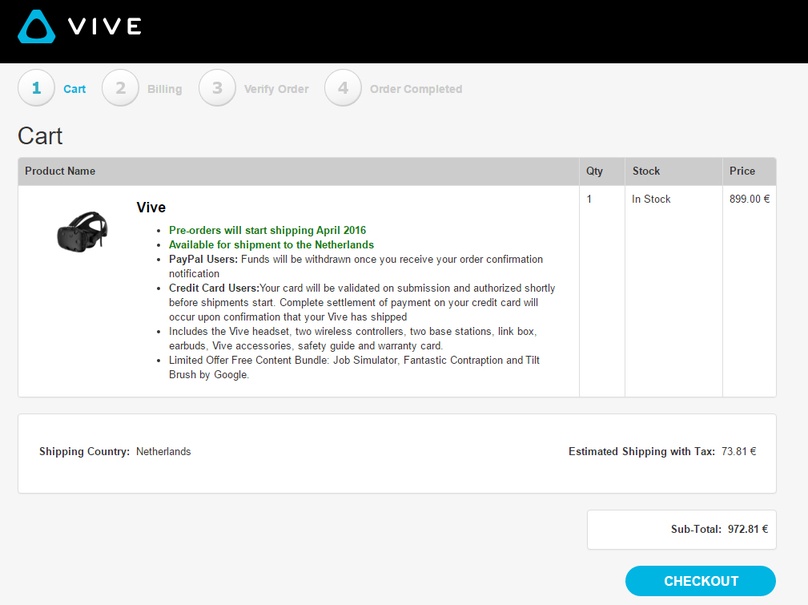Click 'Available for shipment to the Netherlands'
The width and height of the screenshot is (808, 605).
coord(272,245)
